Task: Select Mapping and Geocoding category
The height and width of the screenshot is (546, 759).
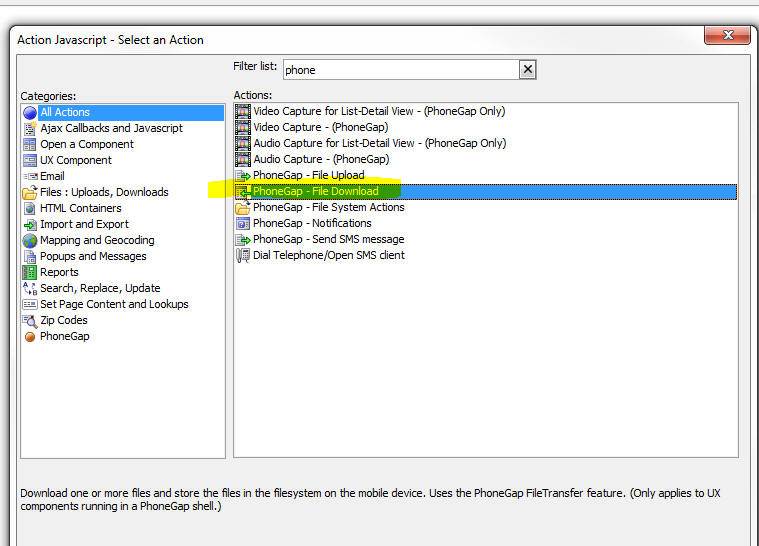Action: coord(97,240)
